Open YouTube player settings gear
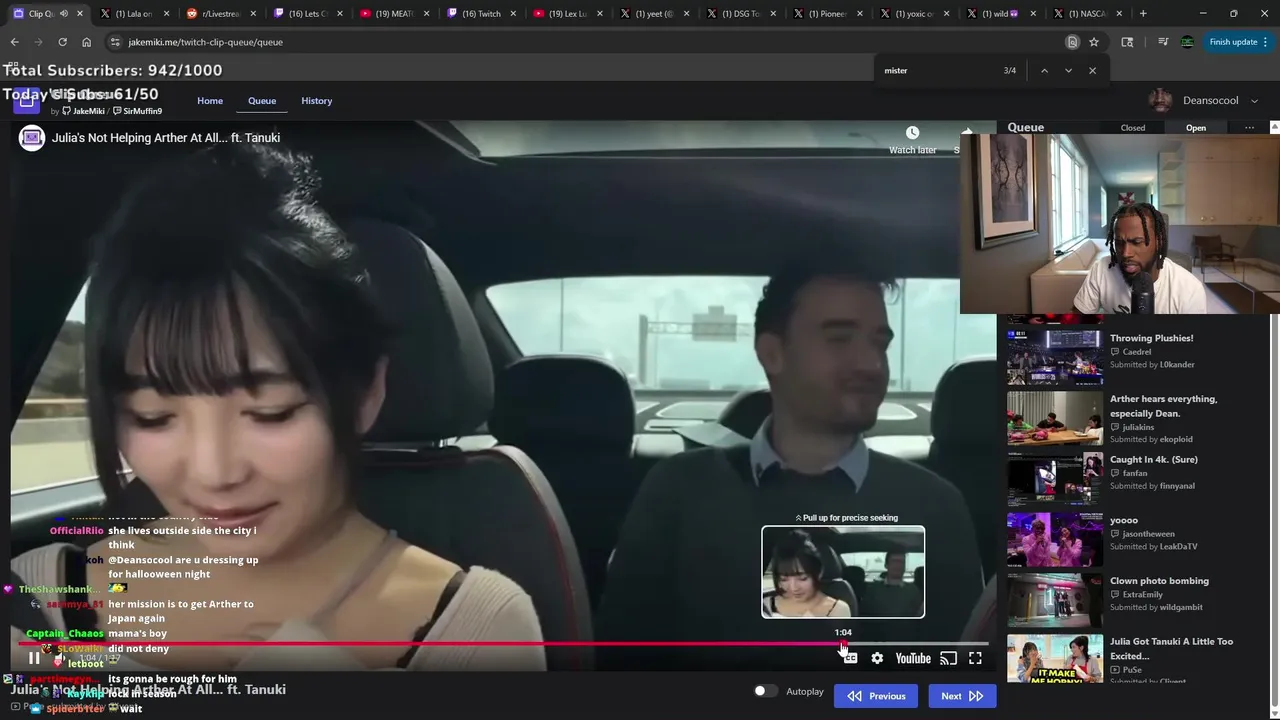Screen dimensions: 1280x720 (x=877, y=658)
